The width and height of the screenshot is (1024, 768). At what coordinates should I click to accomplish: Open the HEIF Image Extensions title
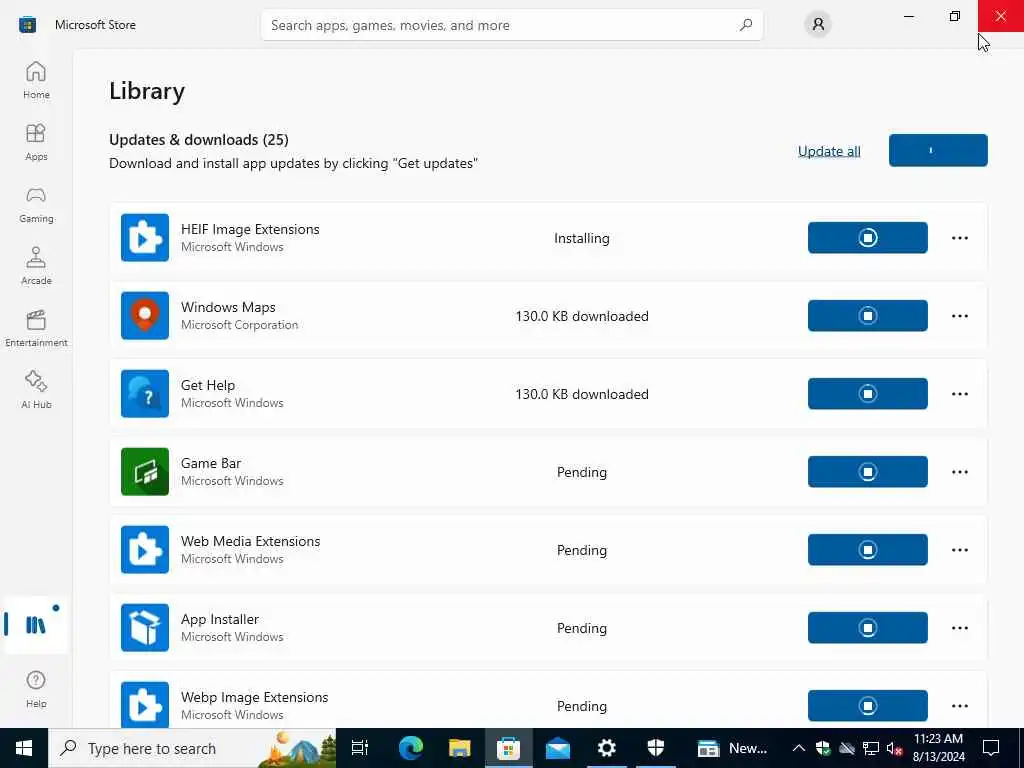250,229
